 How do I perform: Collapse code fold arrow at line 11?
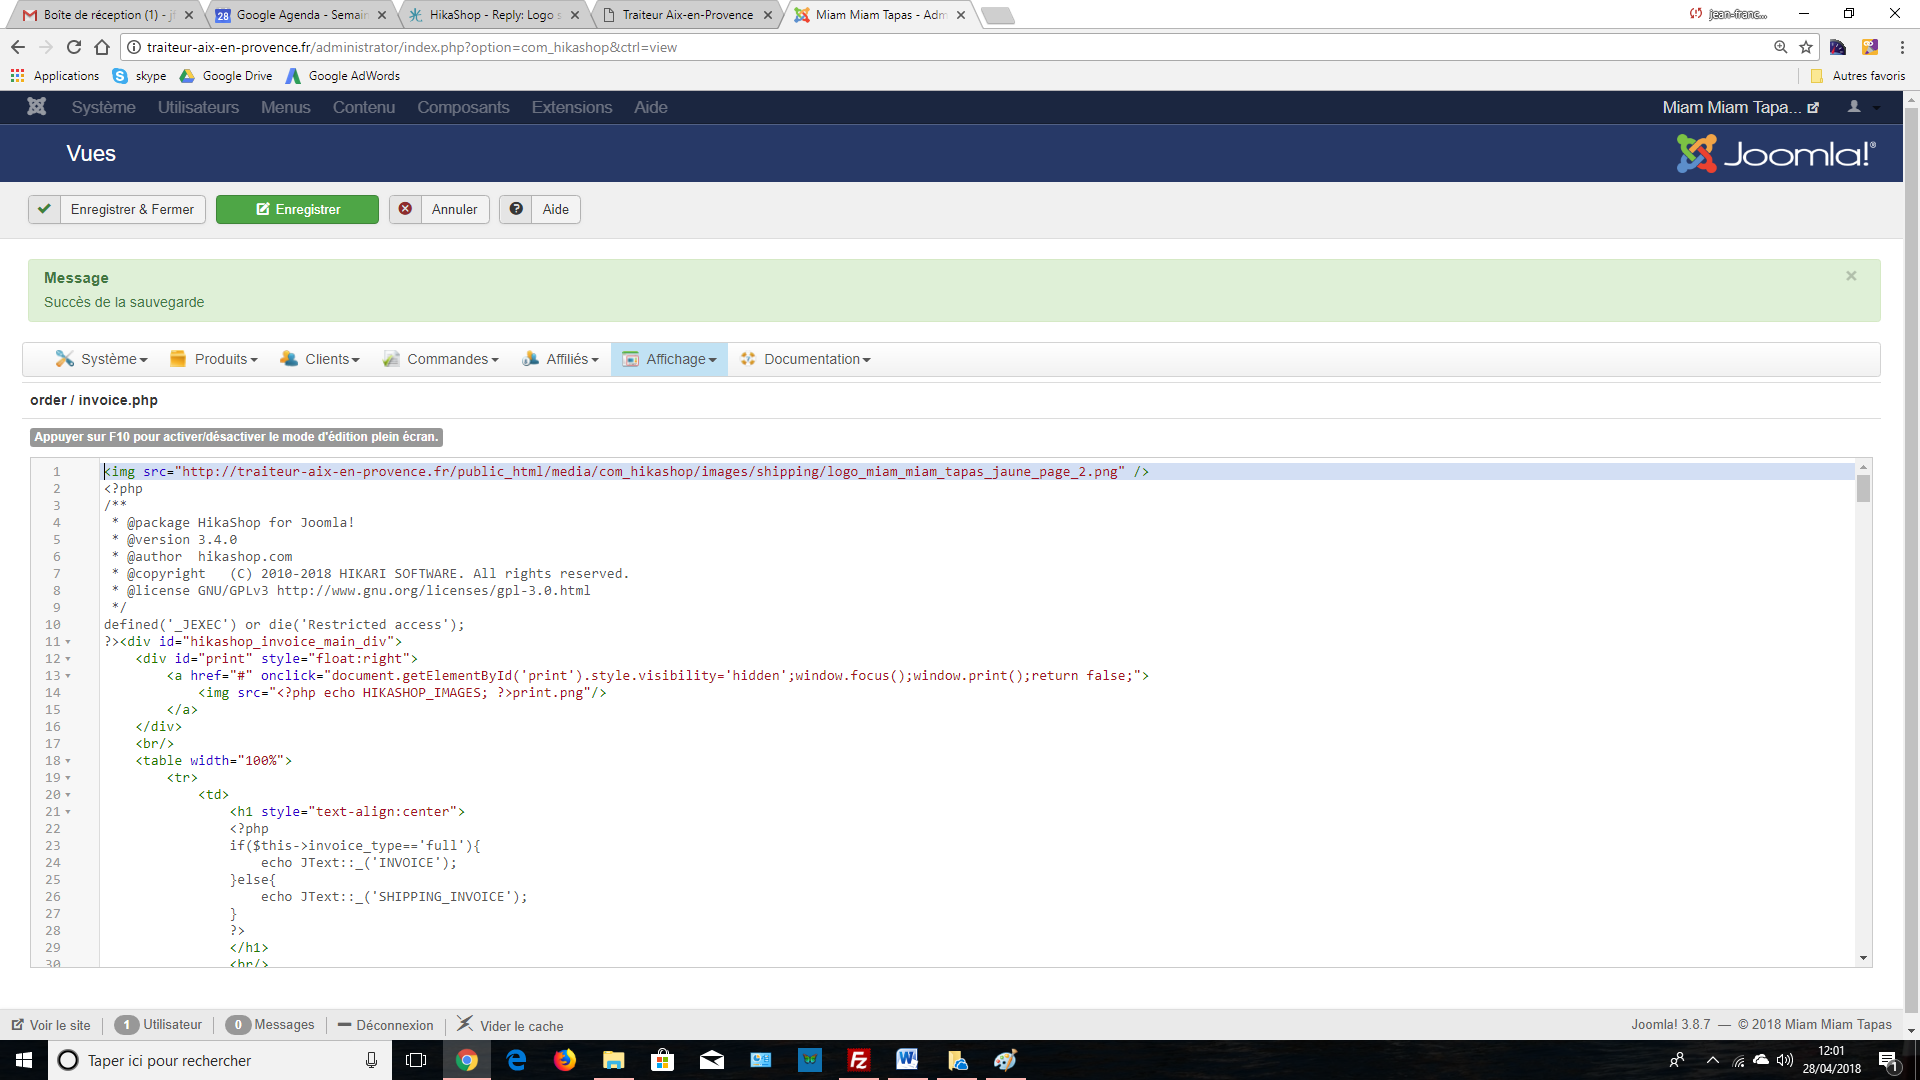coord(68,642)
